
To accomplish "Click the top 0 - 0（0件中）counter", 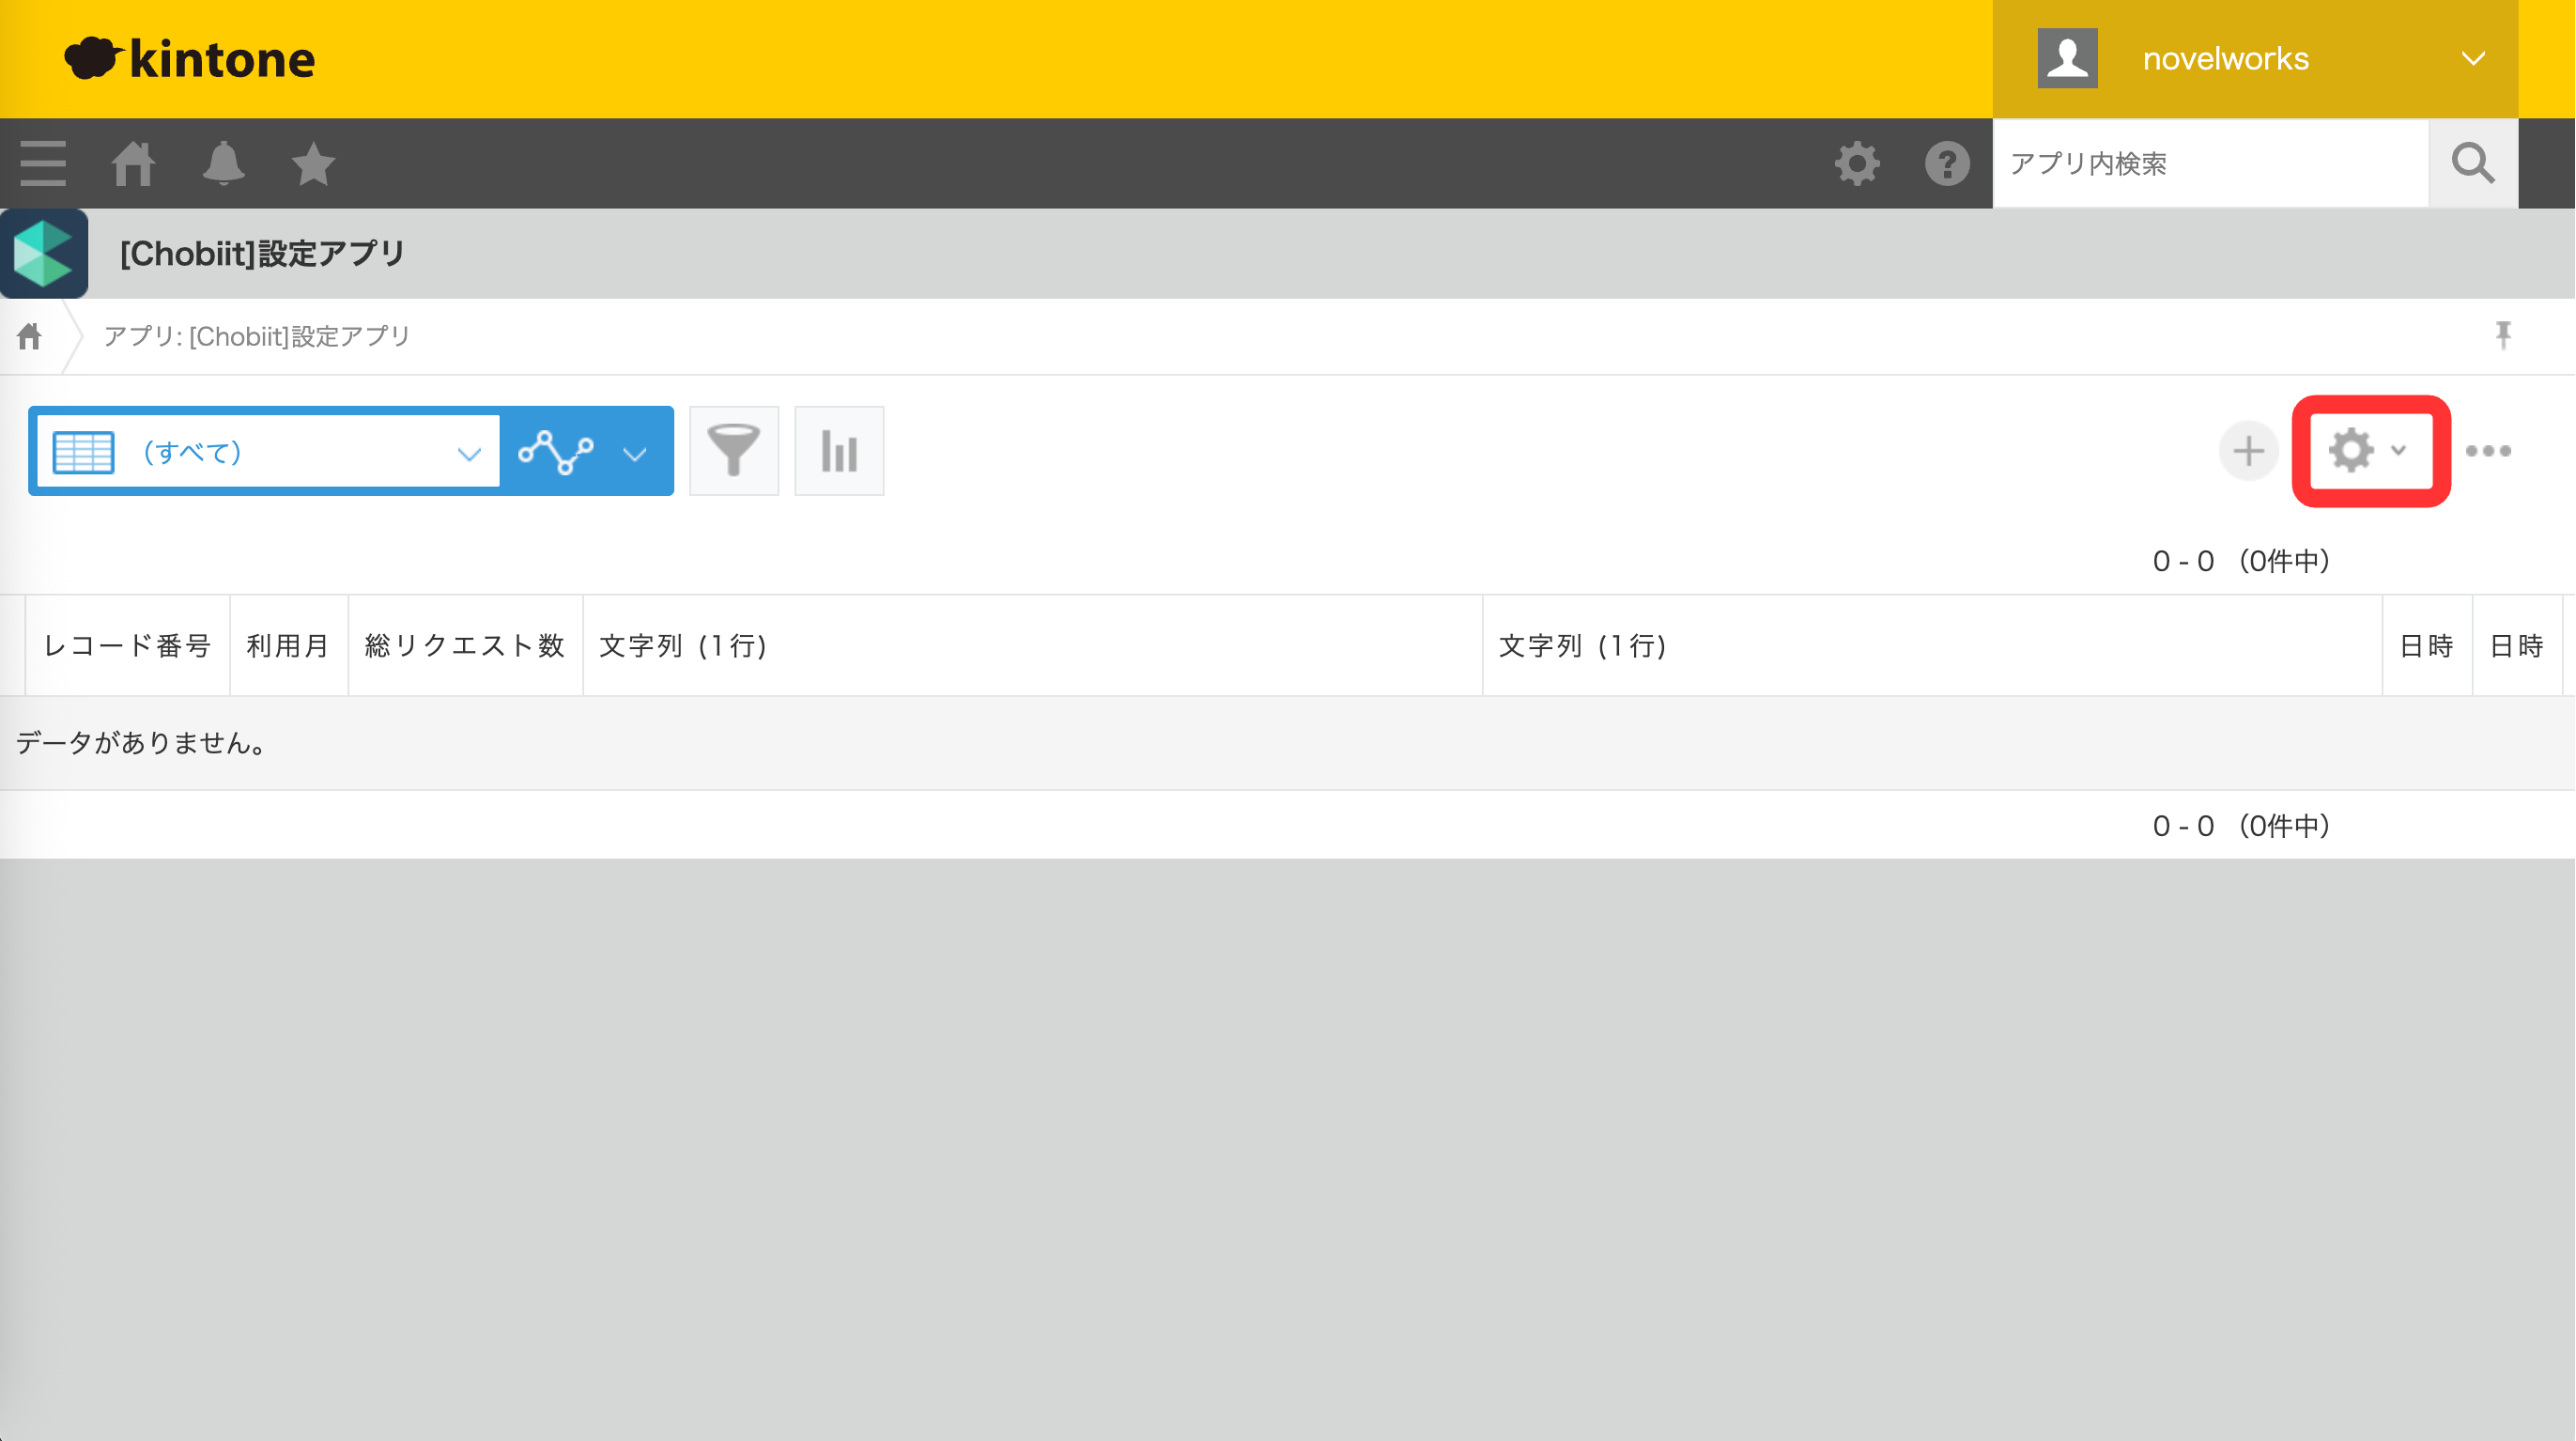I will tap(2241, 561).
